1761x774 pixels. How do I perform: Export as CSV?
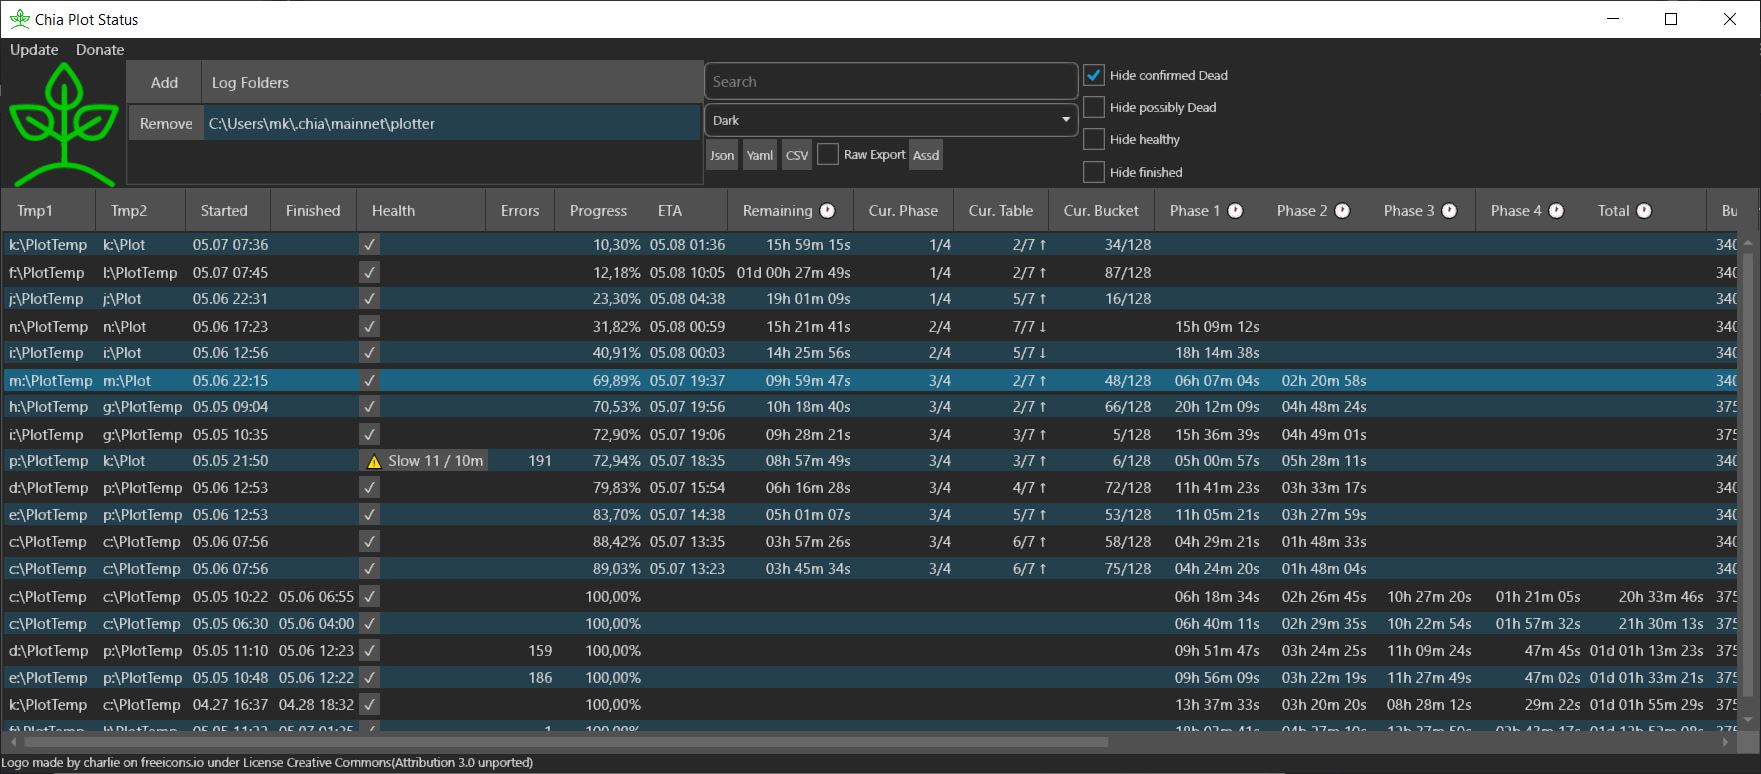tap(797, 155)
